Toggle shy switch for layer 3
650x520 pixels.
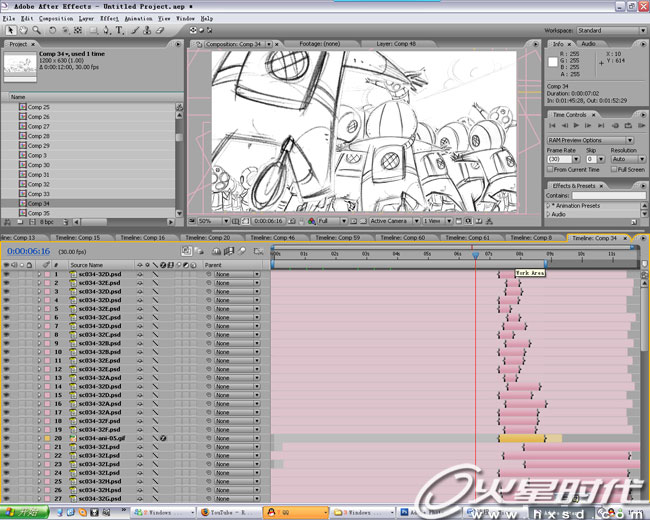(x=140, y=292)
